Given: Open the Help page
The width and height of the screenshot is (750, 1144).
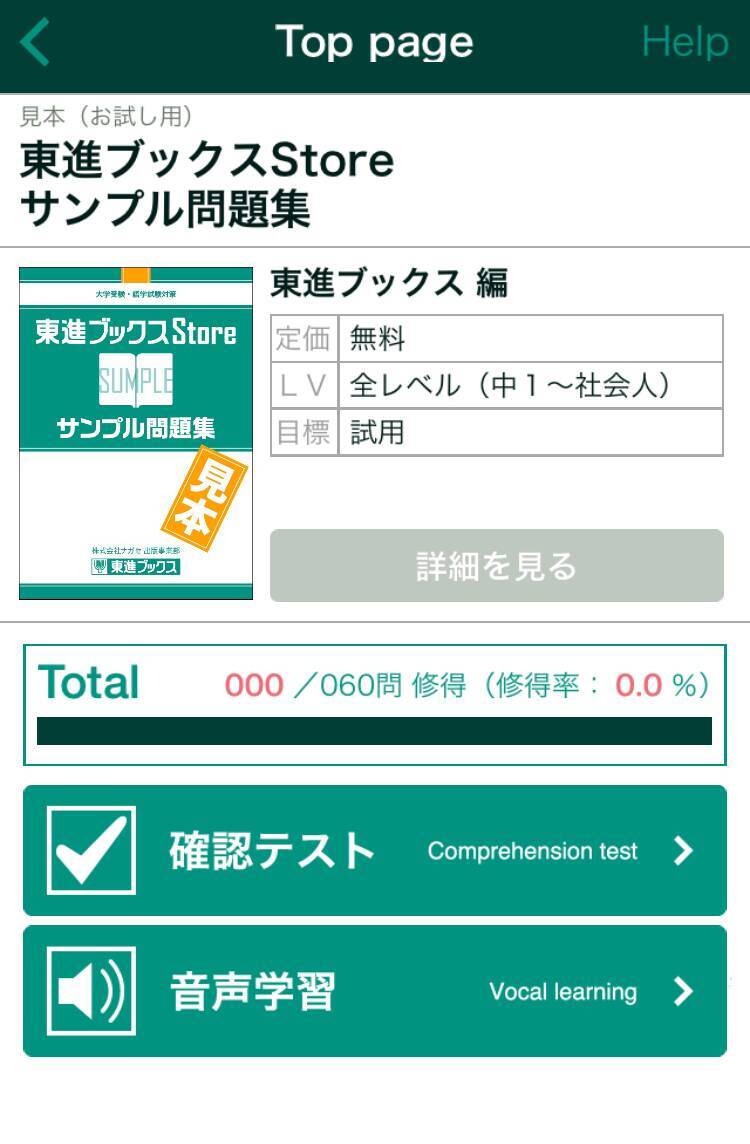Looking at the screenshot, I should point(684,43).
